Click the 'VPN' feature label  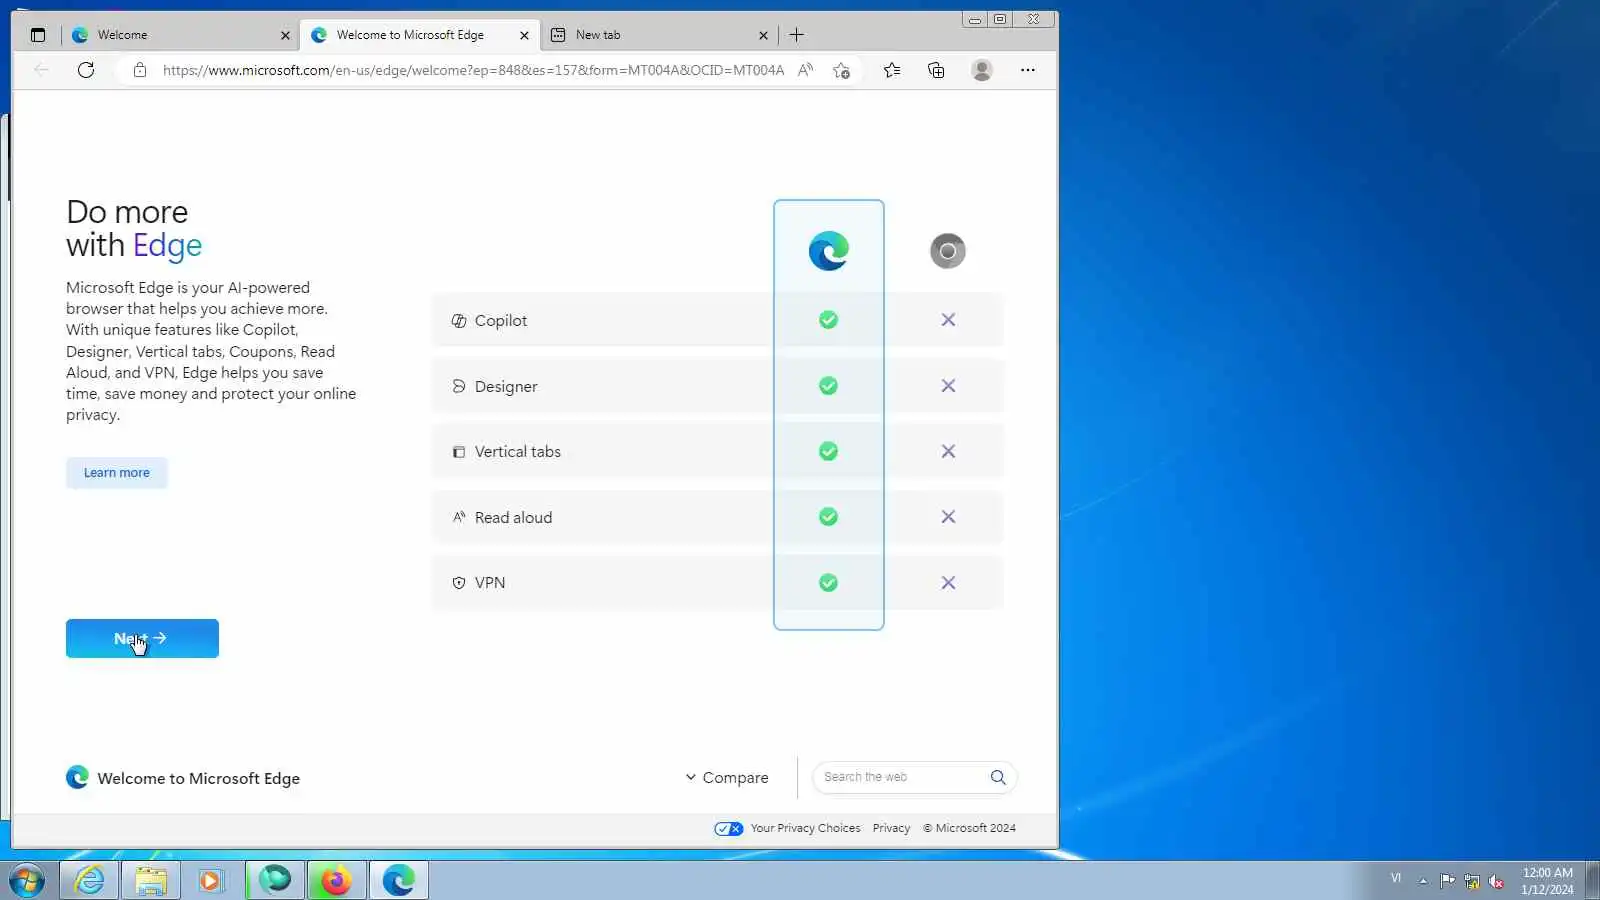coord(490,583)
